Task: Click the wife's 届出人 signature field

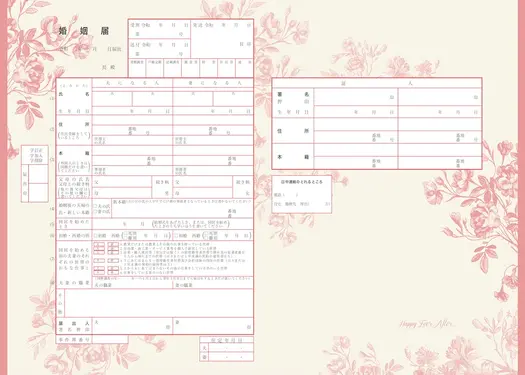Action: [213, 326]
